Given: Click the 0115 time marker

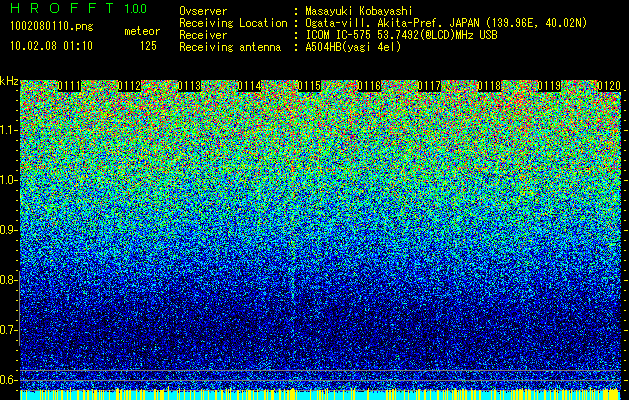Looking at the screenshot, I should click(x=309, y=86).
